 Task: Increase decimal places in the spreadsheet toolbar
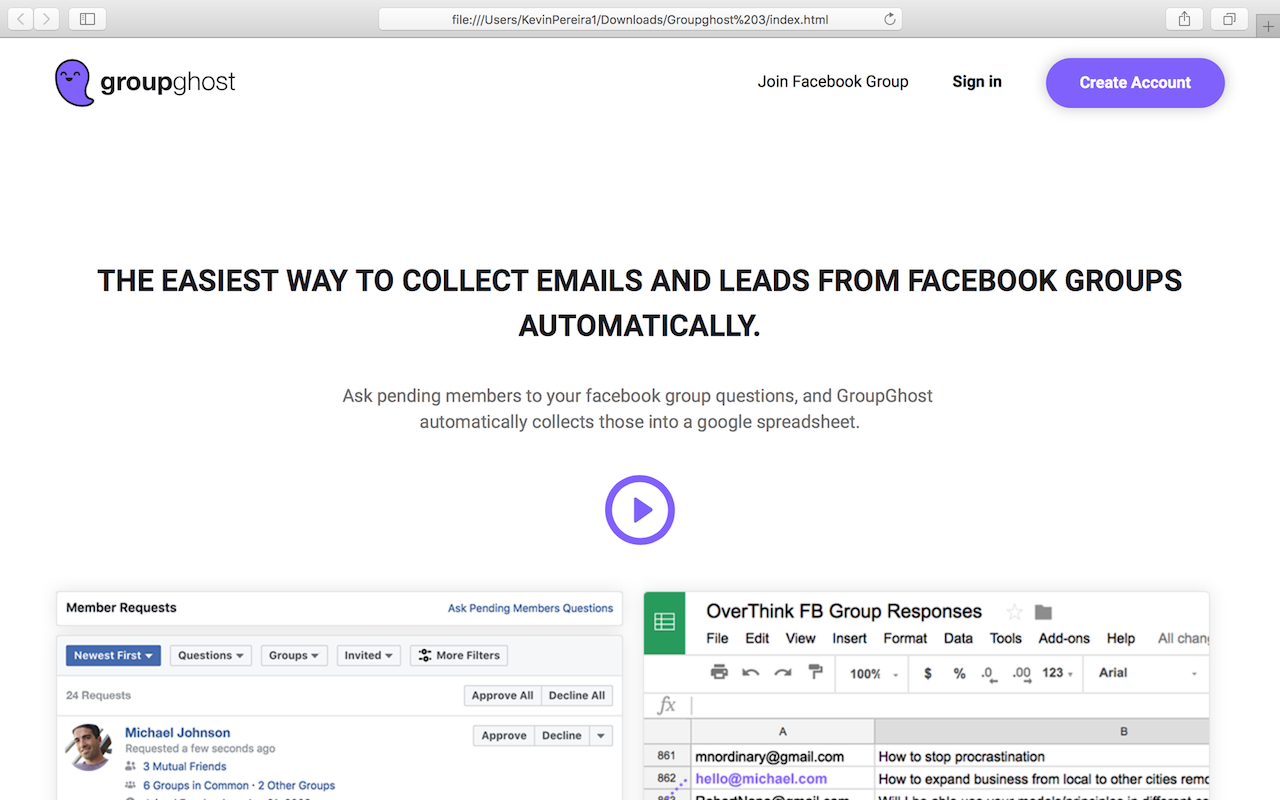1021,673
